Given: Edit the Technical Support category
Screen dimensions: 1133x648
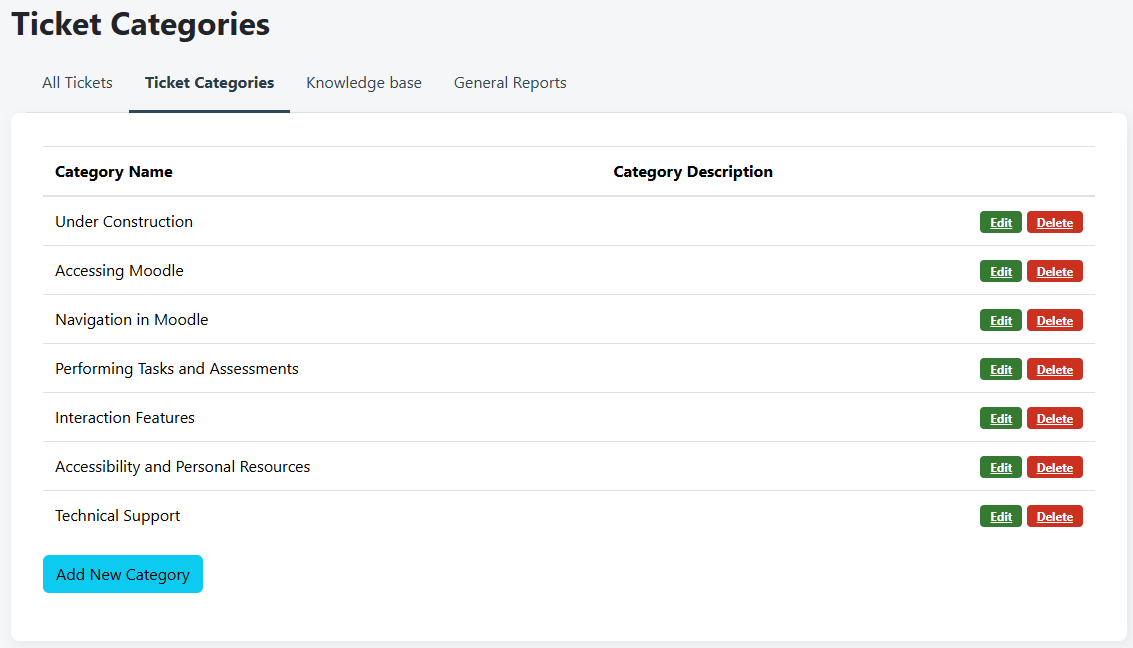Looking at the screenshot, I should pos(1000,517).
